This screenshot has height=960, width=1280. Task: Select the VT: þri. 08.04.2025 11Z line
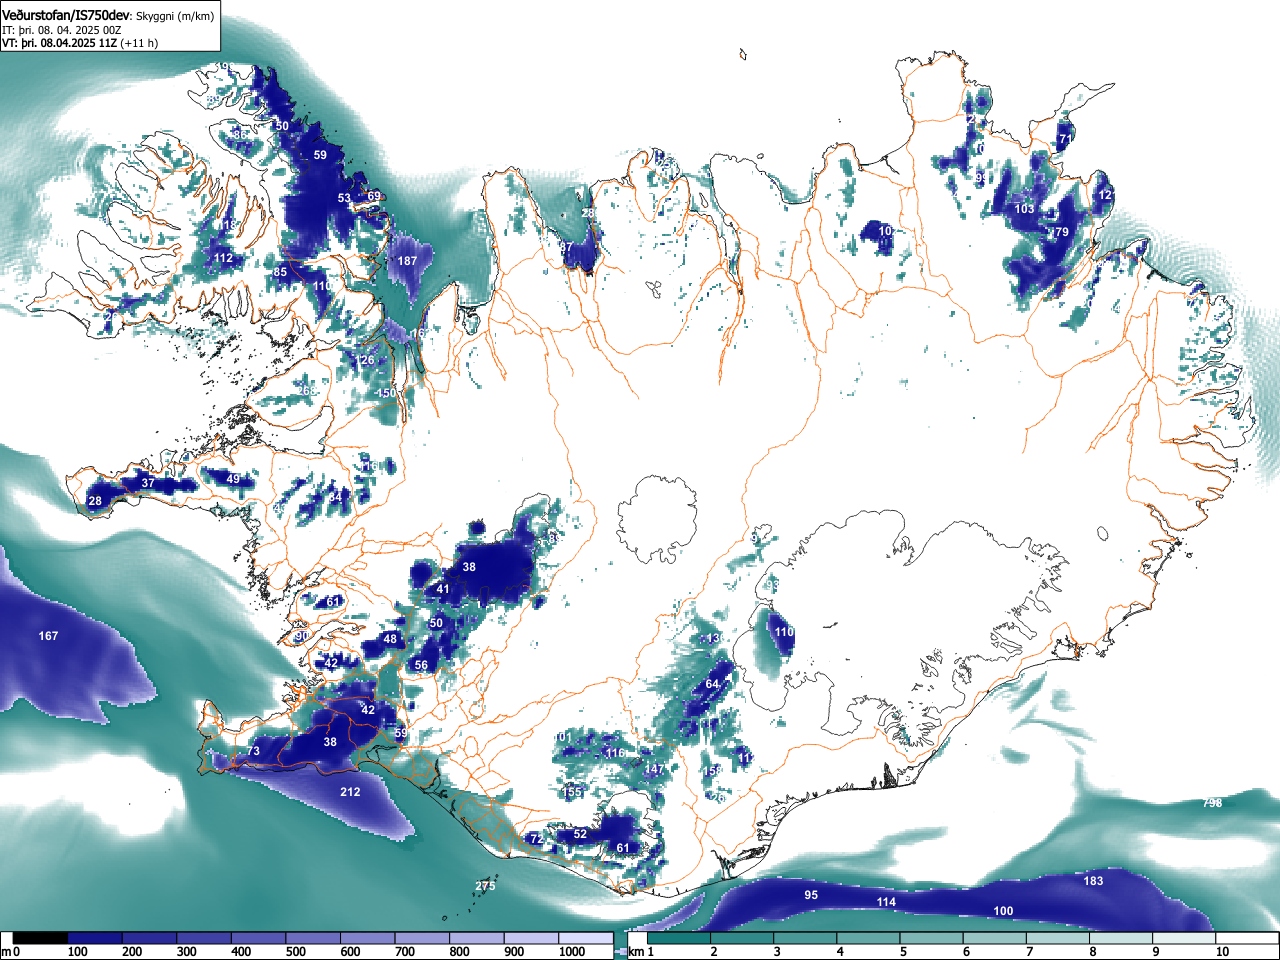(59, 43)
